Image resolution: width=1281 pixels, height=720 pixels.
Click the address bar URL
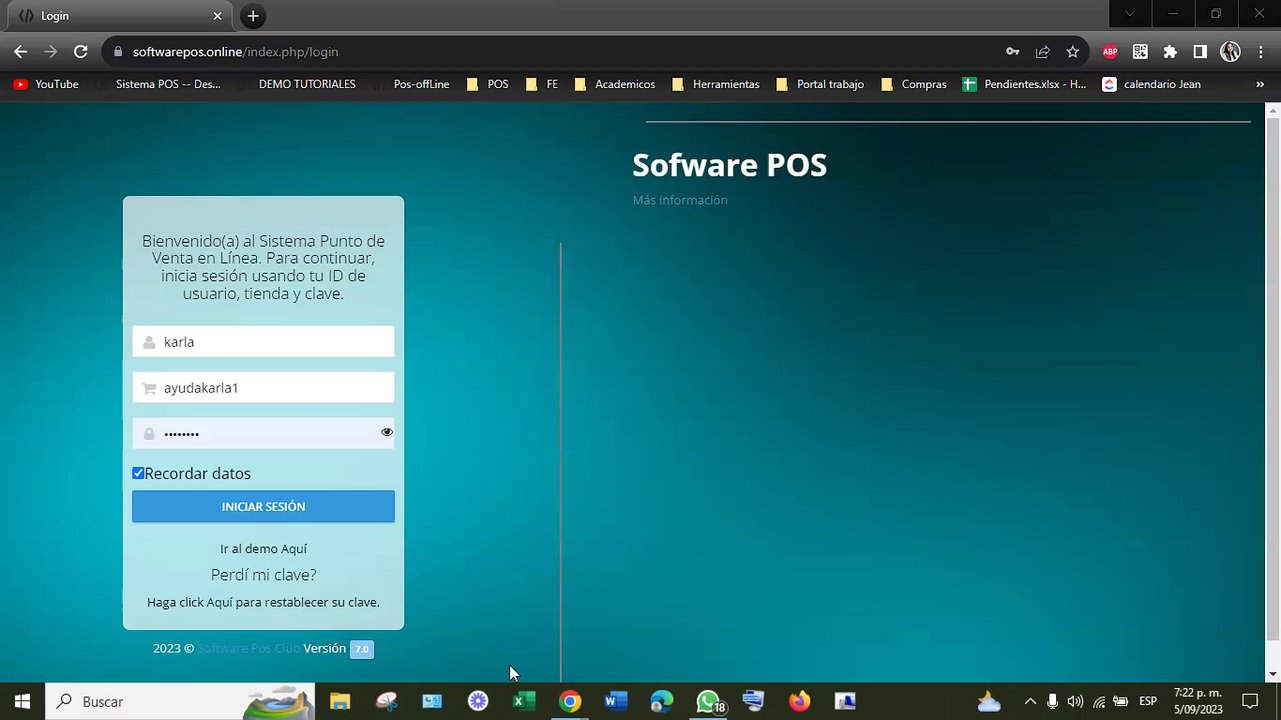click(x=235, y=52)
